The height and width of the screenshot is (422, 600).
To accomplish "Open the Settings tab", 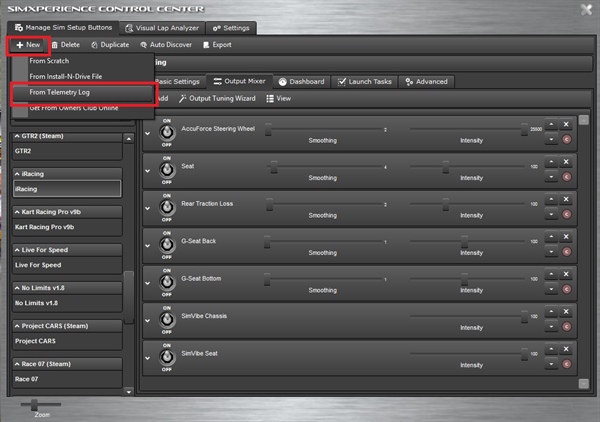I will [231, 28].
